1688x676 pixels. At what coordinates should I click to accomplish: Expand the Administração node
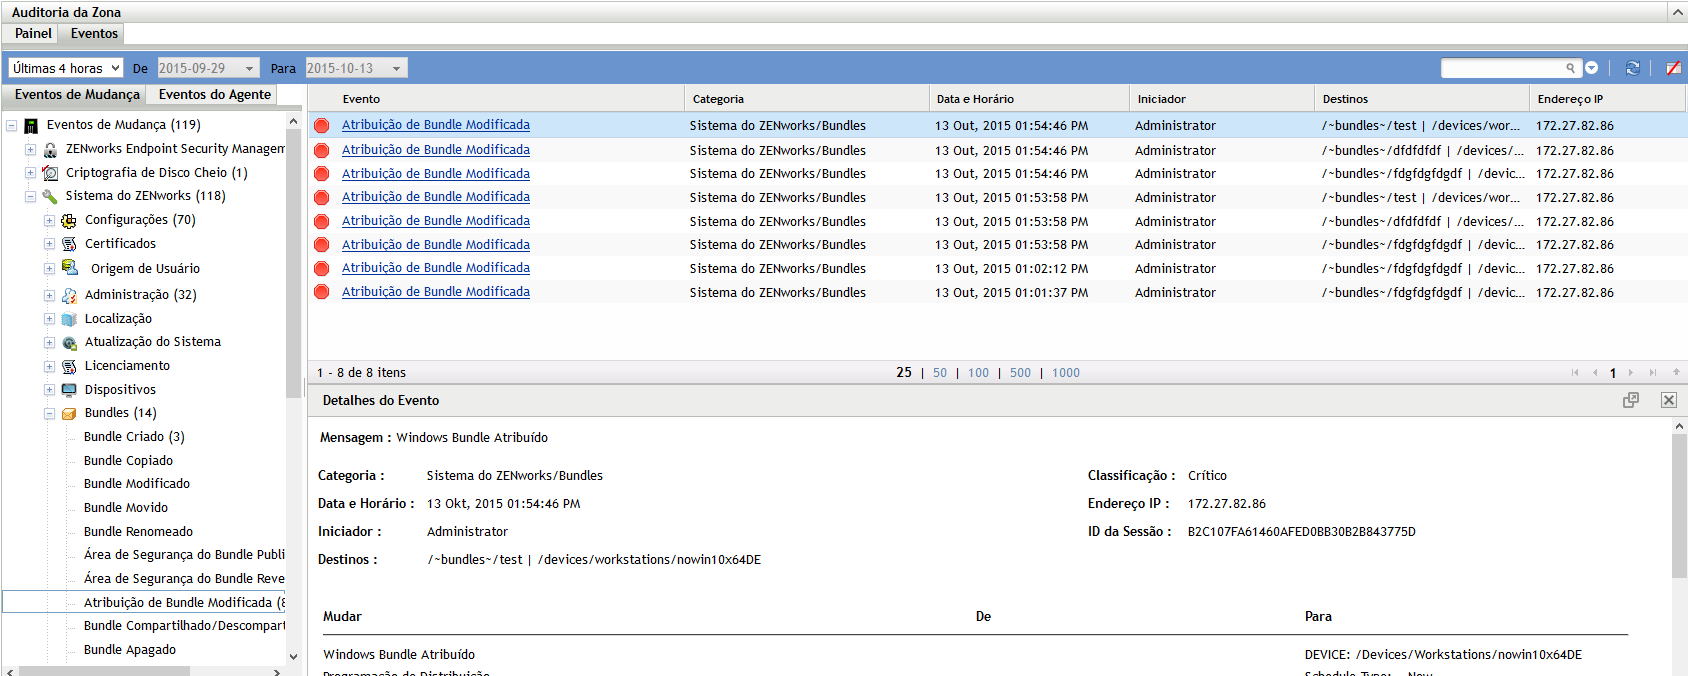pyautogui.click(x=49, y=296)
